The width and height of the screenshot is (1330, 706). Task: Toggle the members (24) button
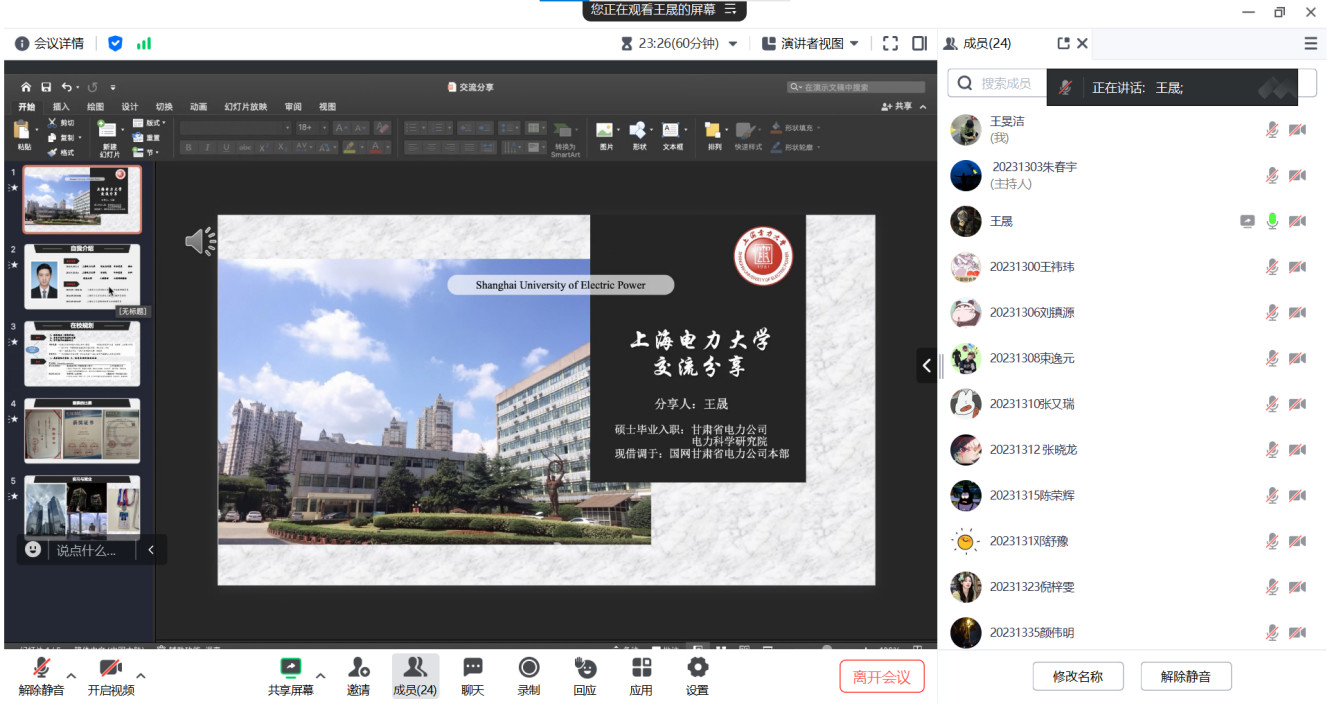(x=415, y=677)
